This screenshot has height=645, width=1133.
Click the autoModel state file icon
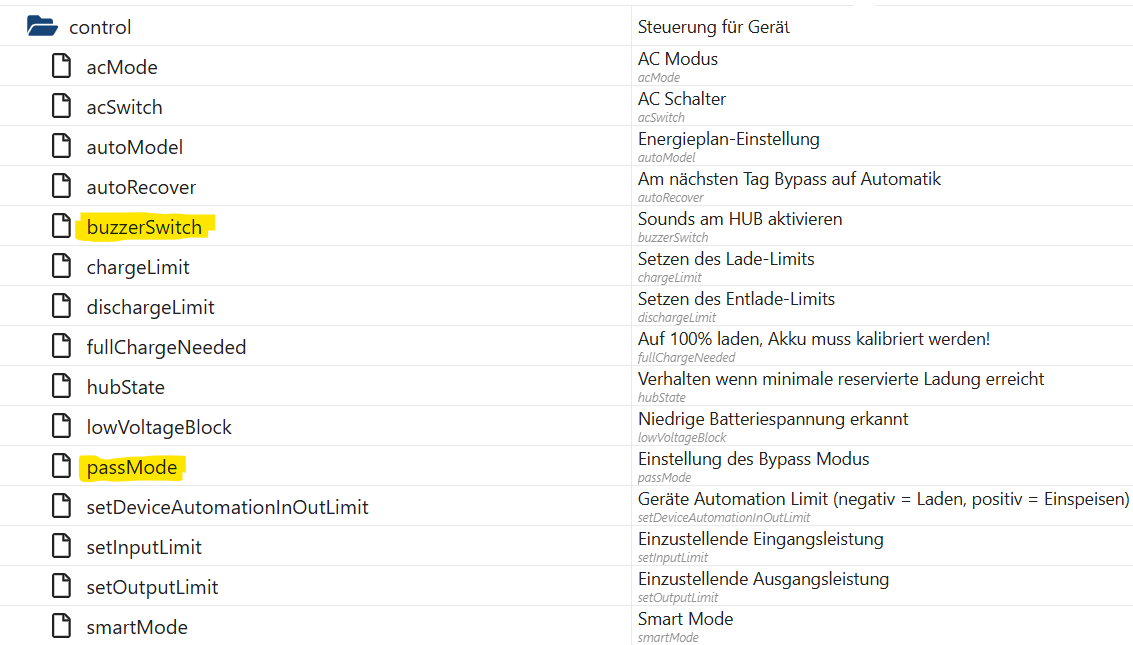[62, 147]
